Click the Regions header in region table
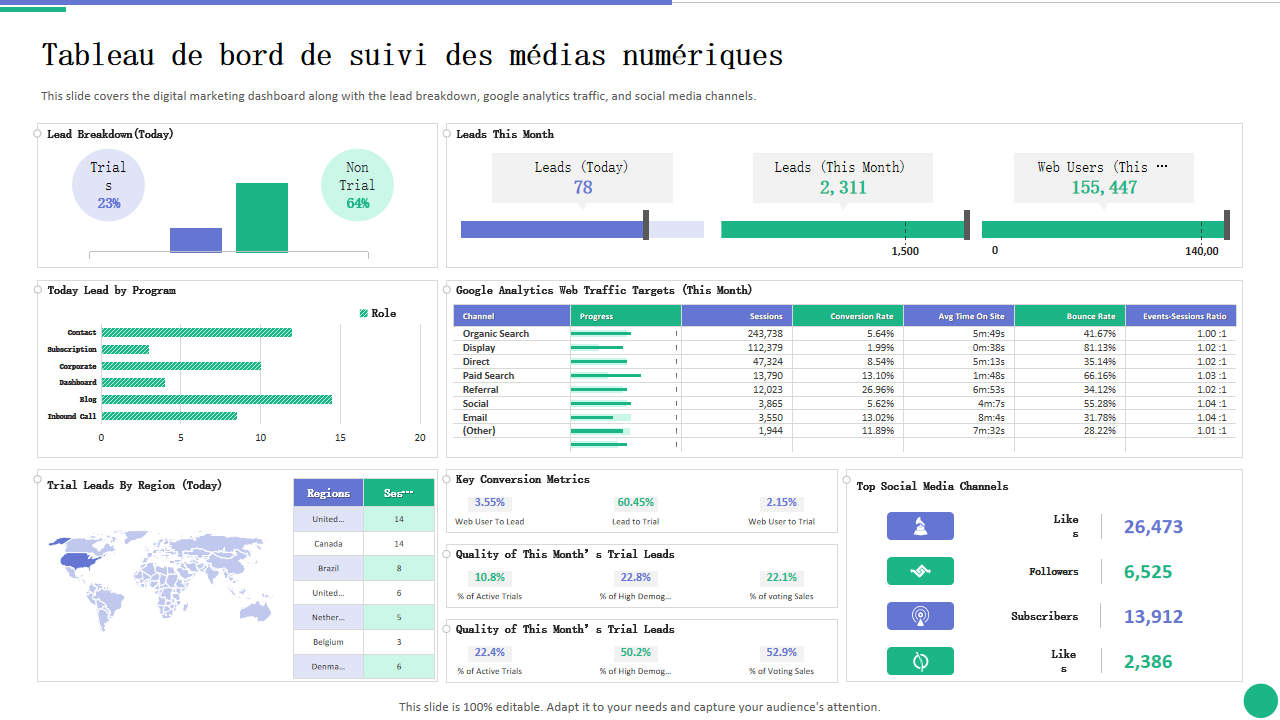The image size is (1280, 720). pos(328,493)
